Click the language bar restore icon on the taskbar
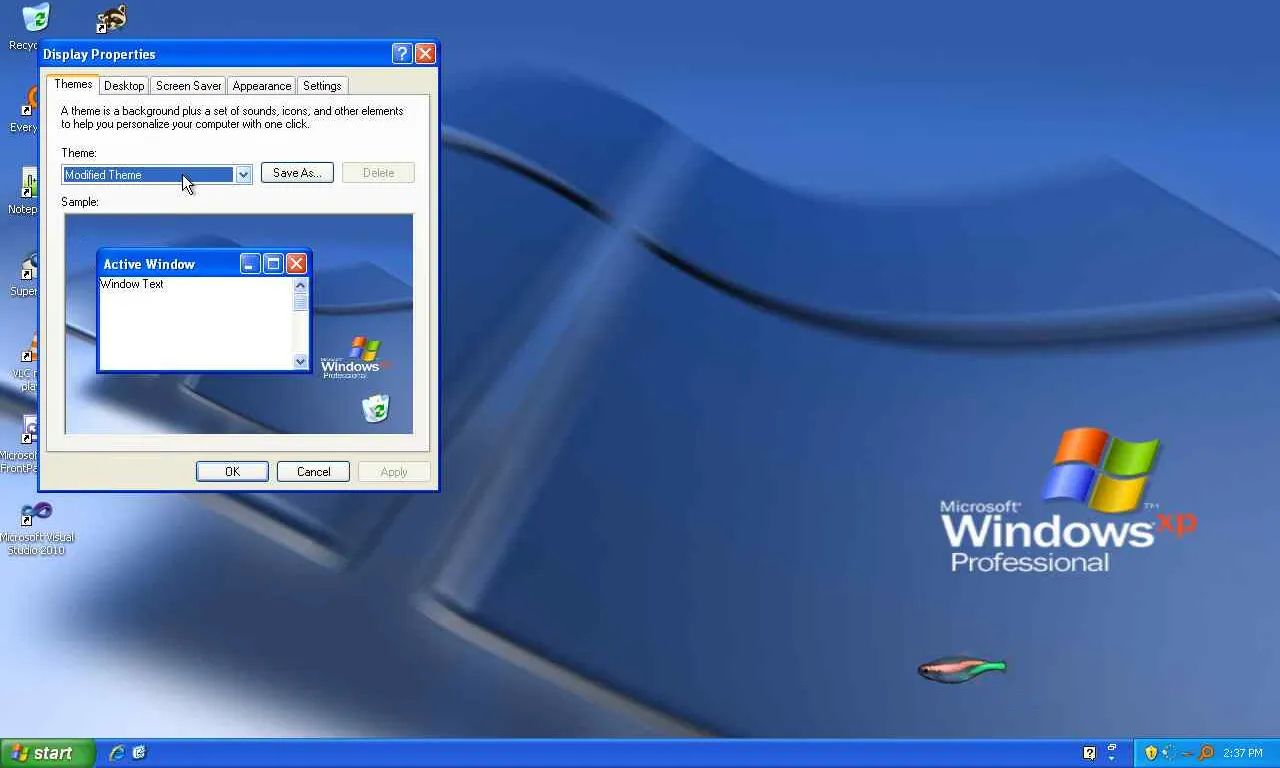Image resolution: width=1280 pixels, height=768 pixels. click(1112, 747)
